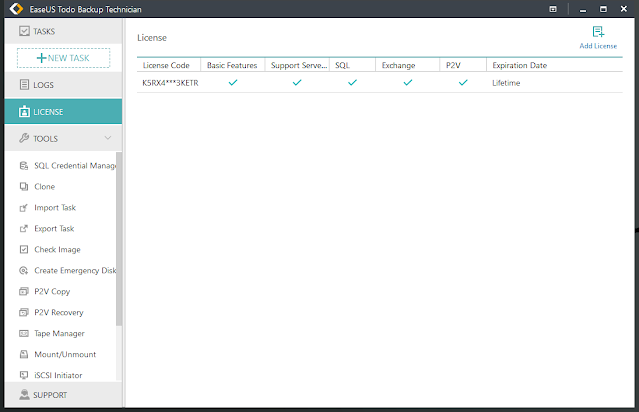639x412 pixels.
Task: Click the Clone tool icon
Action: (x=24, y=186)
